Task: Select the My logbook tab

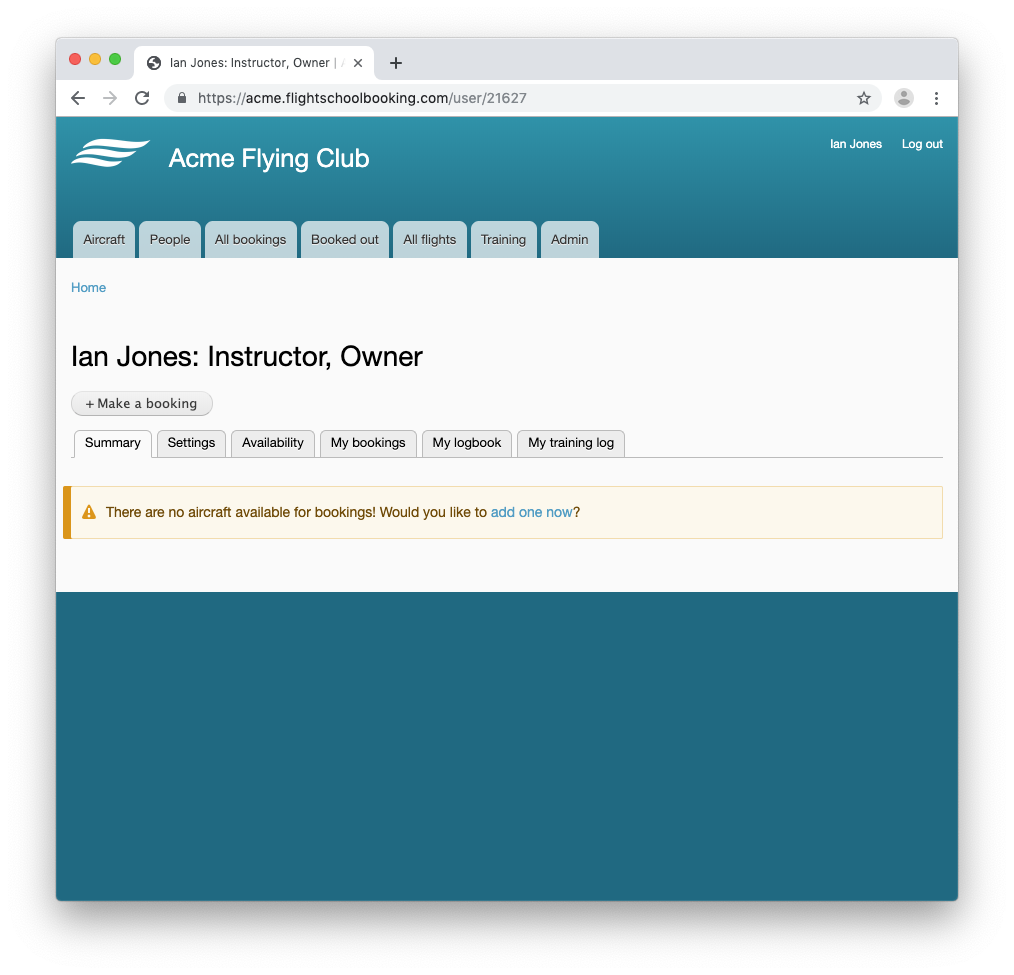Action: click(x=466, y=443)
